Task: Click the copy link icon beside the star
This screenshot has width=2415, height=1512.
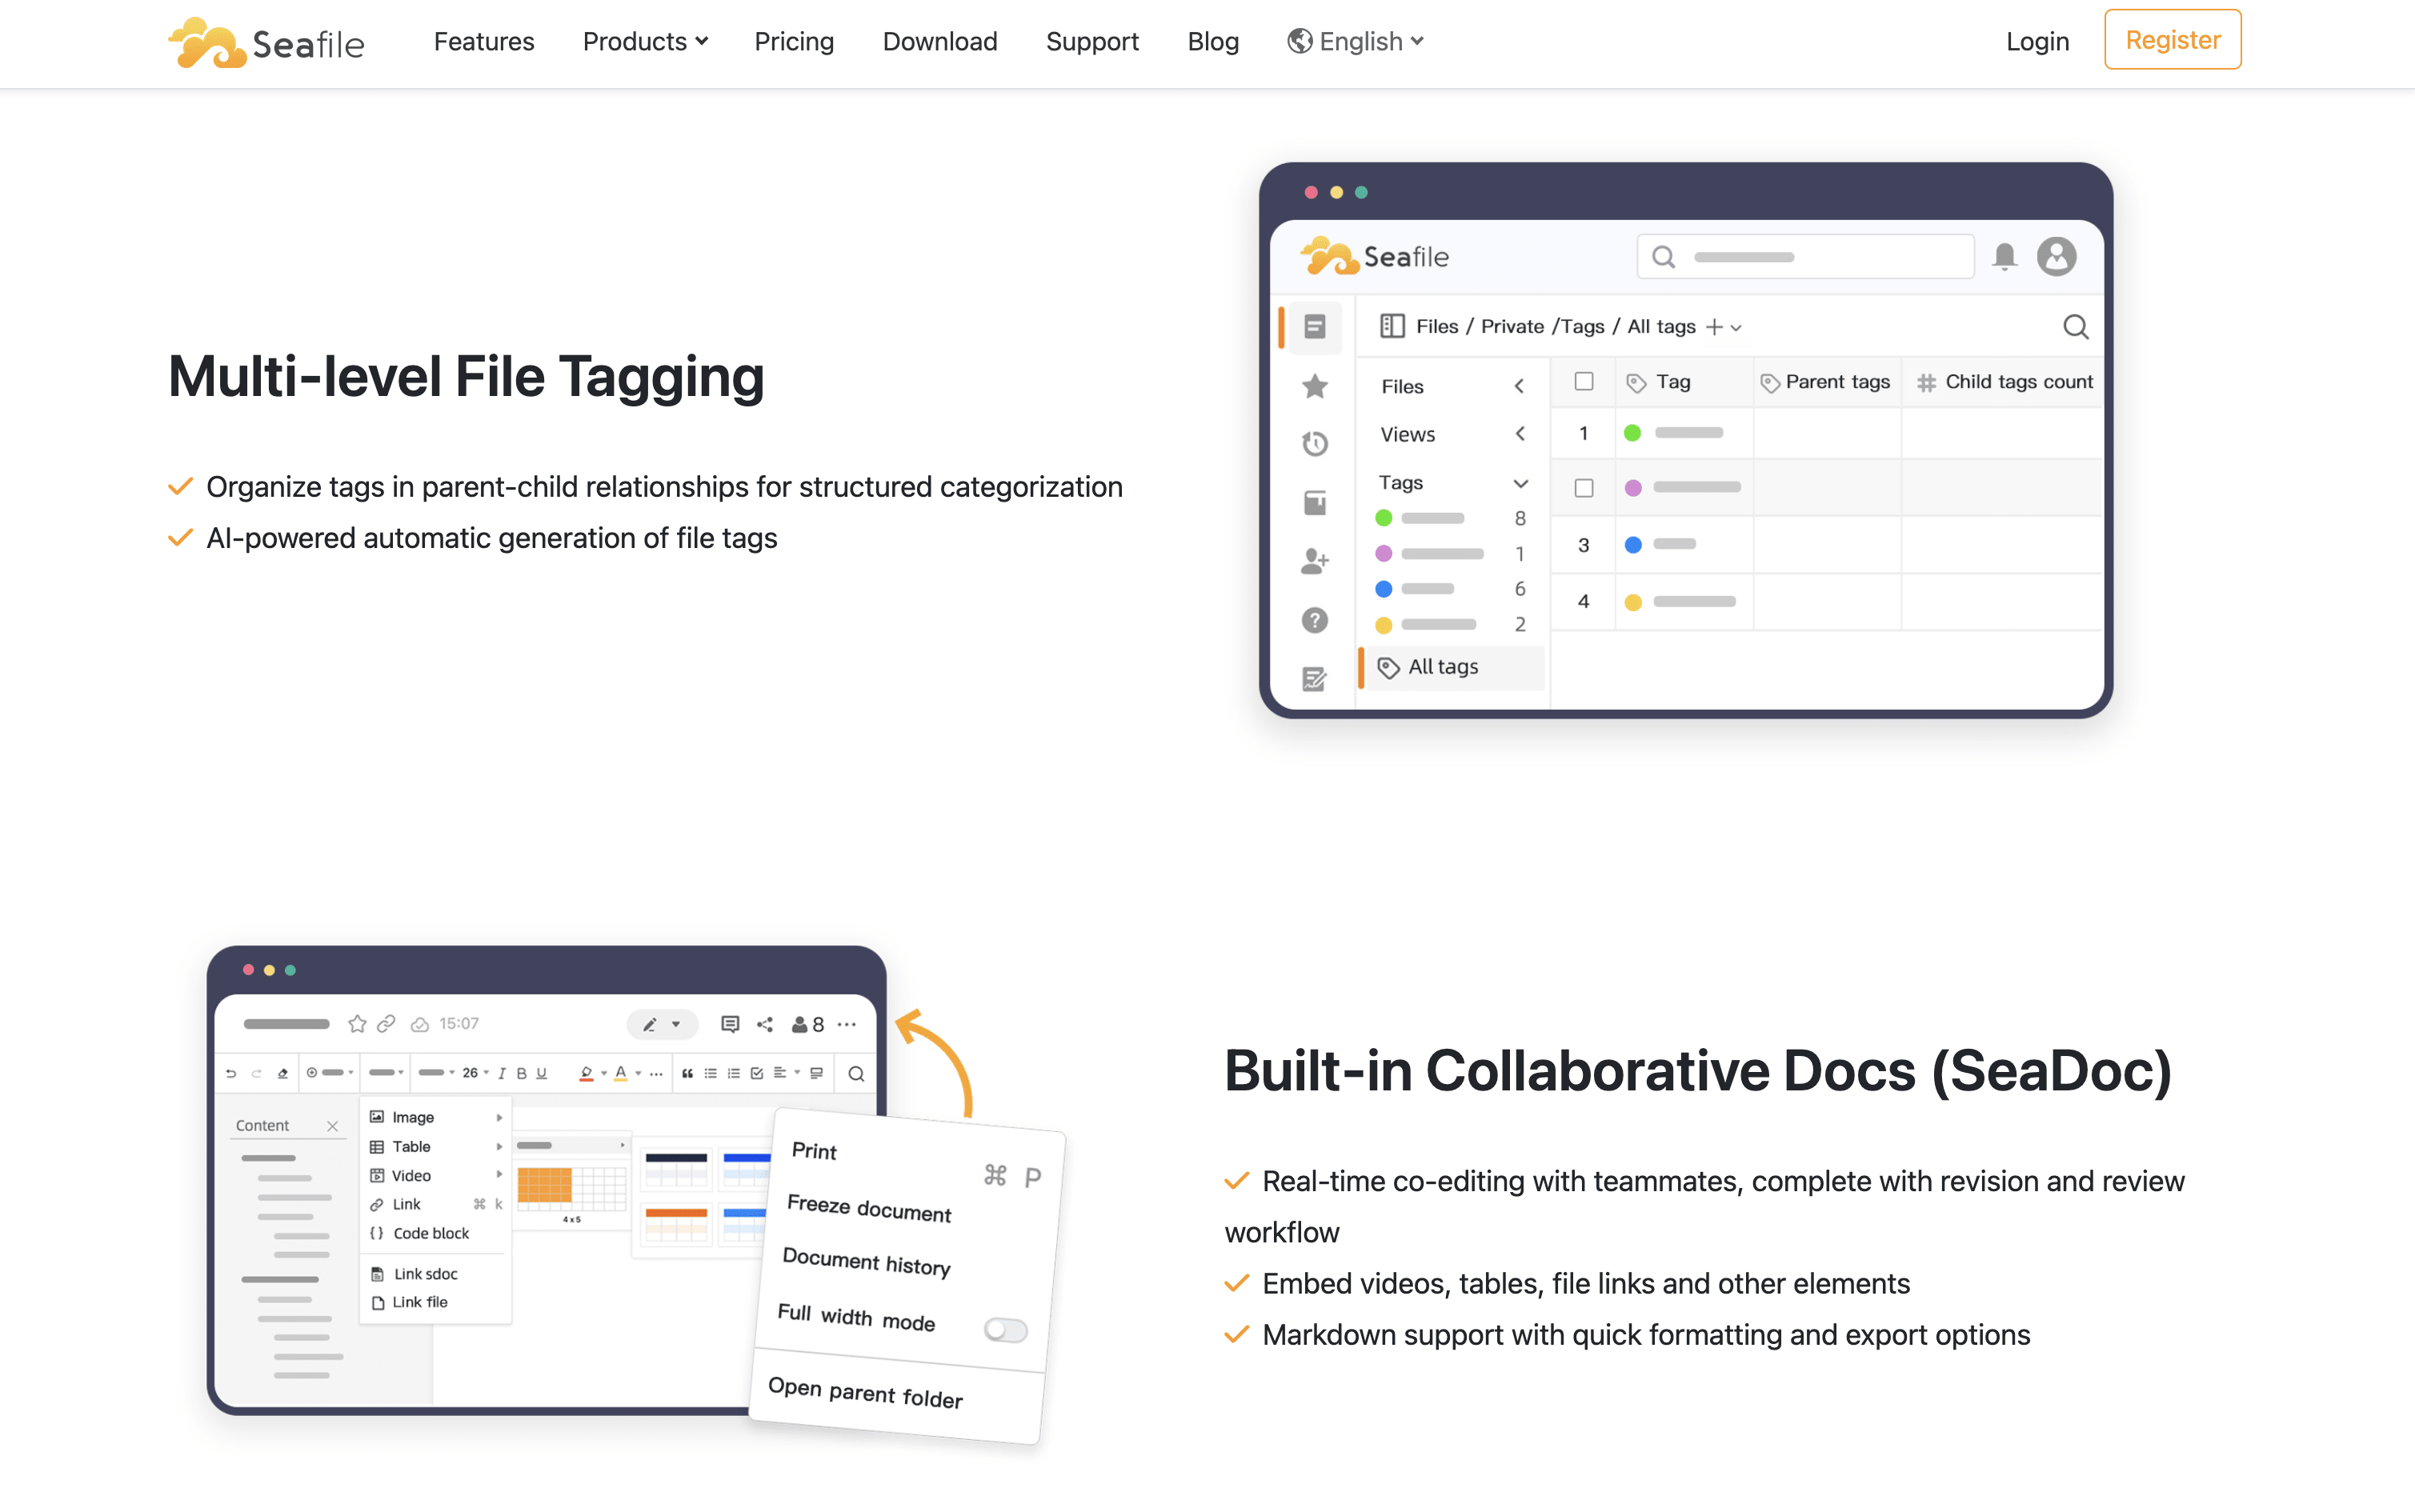Action: point(386,1024)
